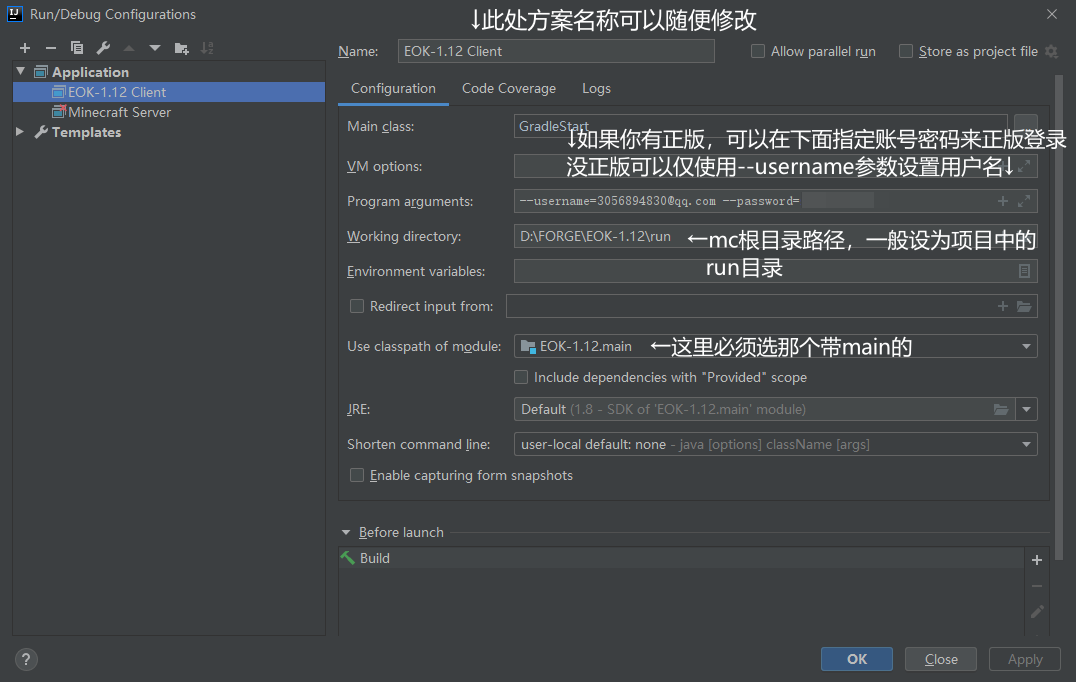Image resolution: width=1076 pixels, height=682 pixels.
Task: Include dependencies with Provided scope
Action: (x=521, y=377)
